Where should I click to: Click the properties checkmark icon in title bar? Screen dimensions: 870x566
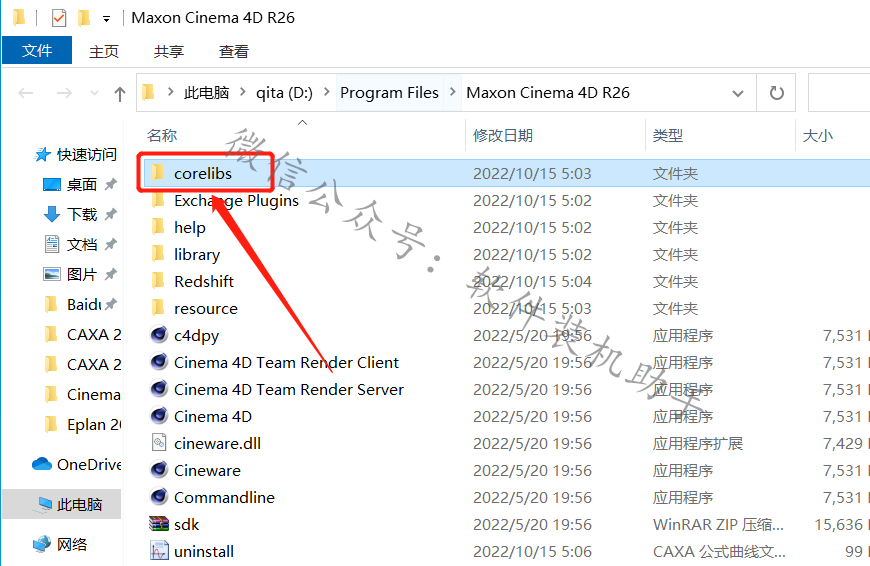point(59,18)
